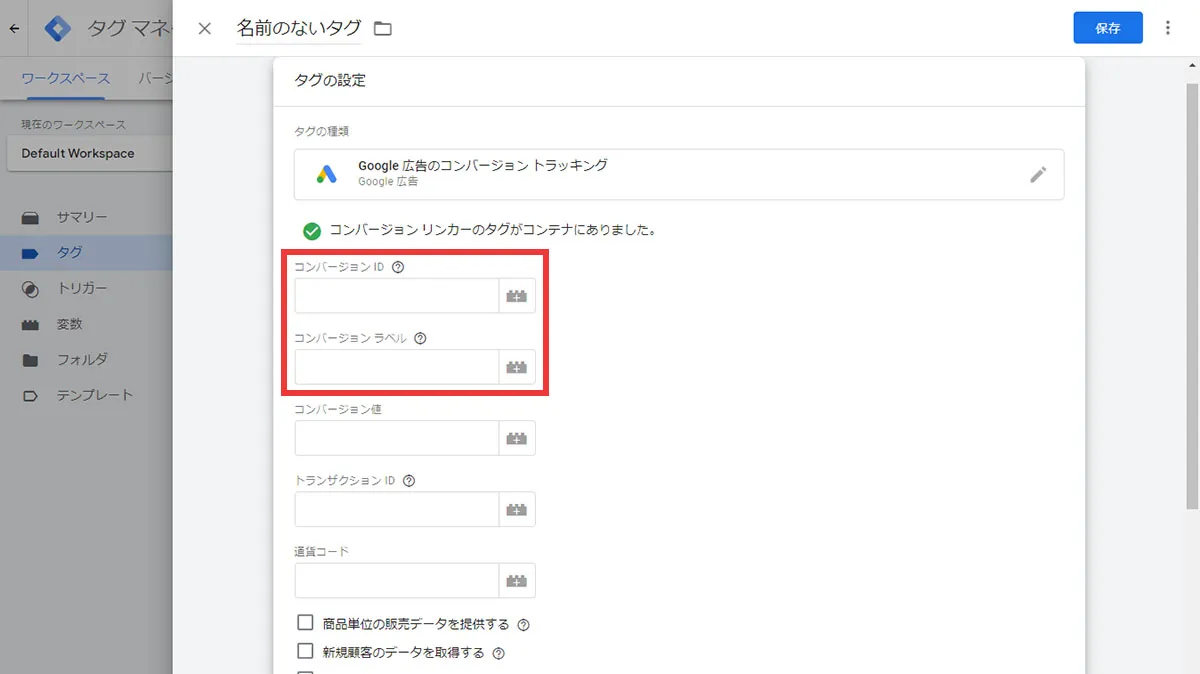1200x674 pixels.
Task: Open 変数 from the sidebar menu
Action: click(x=70, y=324)
